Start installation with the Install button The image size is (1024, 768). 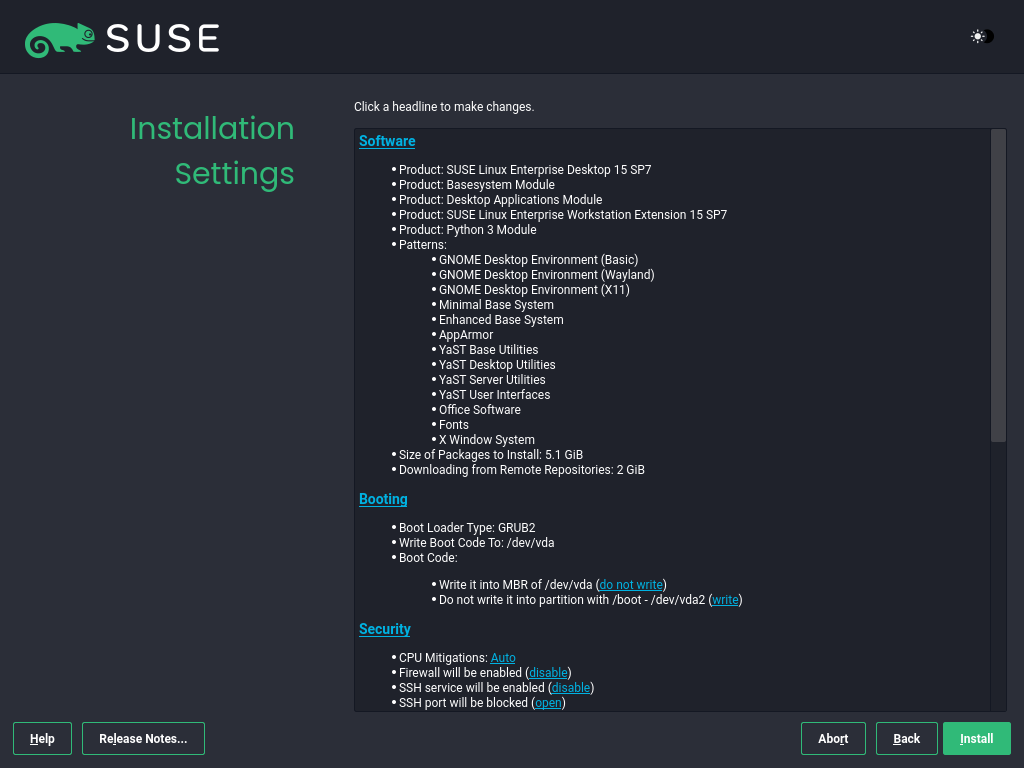pyautogui.click(x=976, y=738)
